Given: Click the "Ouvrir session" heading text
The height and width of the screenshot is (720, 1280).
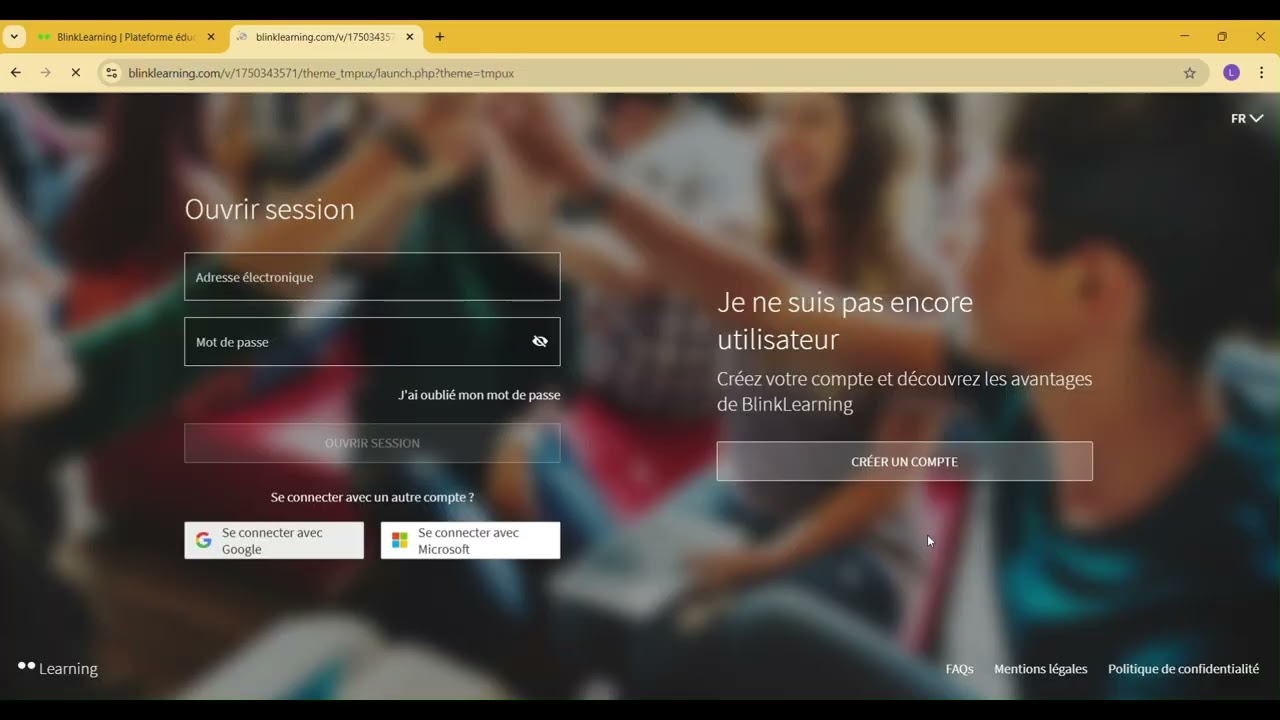Looking at the screenshot, I should tap(270, 209).
